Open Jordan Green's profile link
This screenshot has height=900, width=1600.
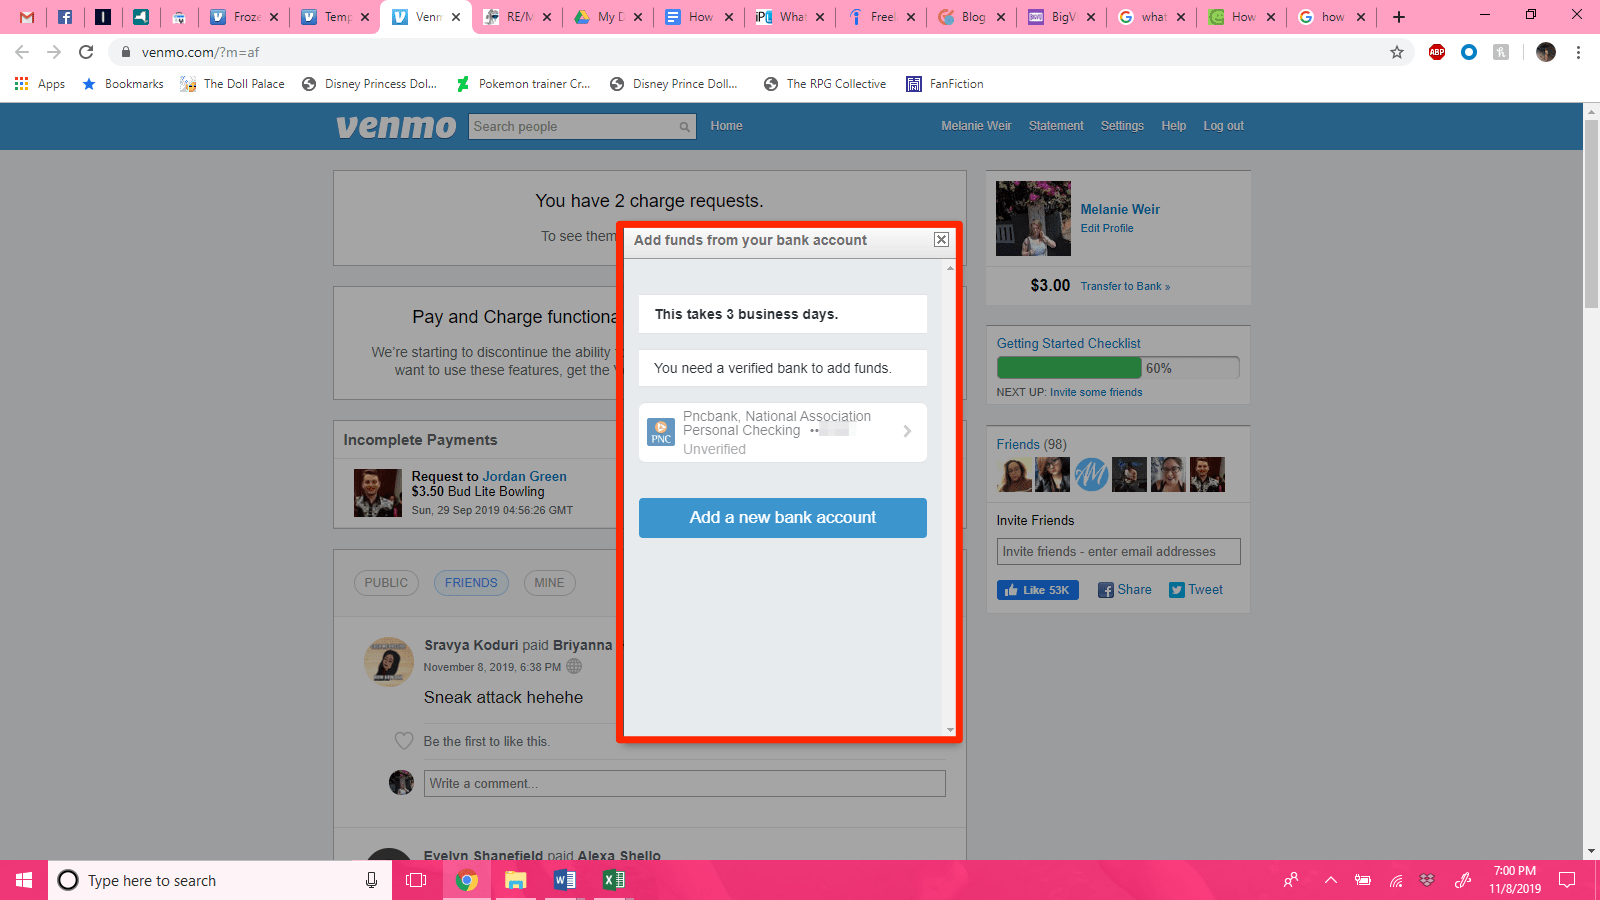(x=524, y=476)
